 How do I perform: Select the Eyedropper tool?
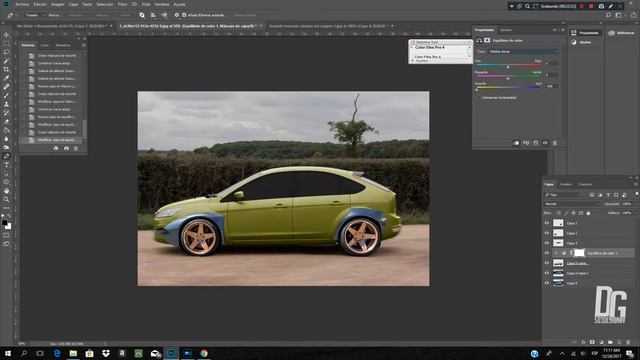tap(7, 78)
